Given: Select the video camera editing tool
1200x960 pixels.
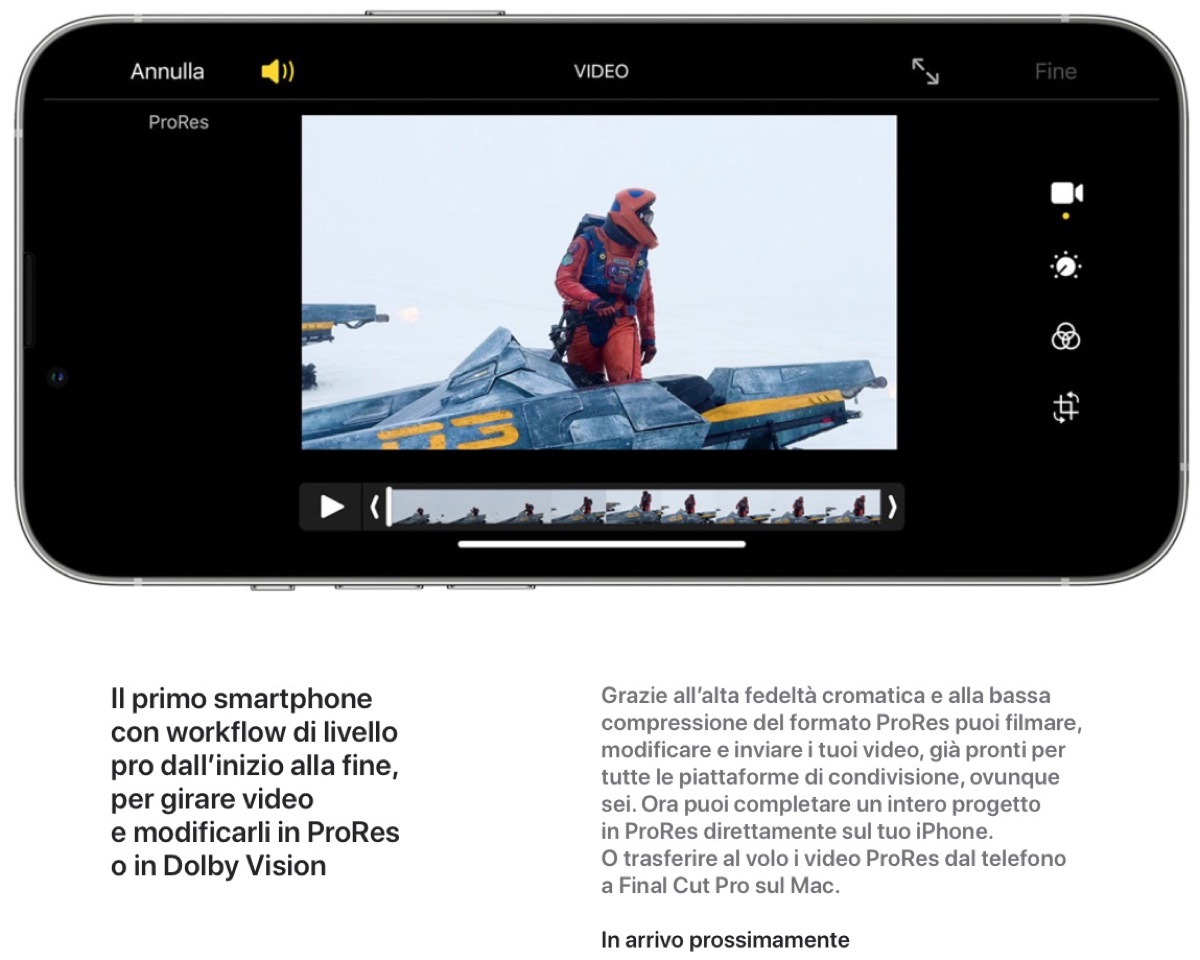Looking at the screenshot, I should pos(1066,193).
